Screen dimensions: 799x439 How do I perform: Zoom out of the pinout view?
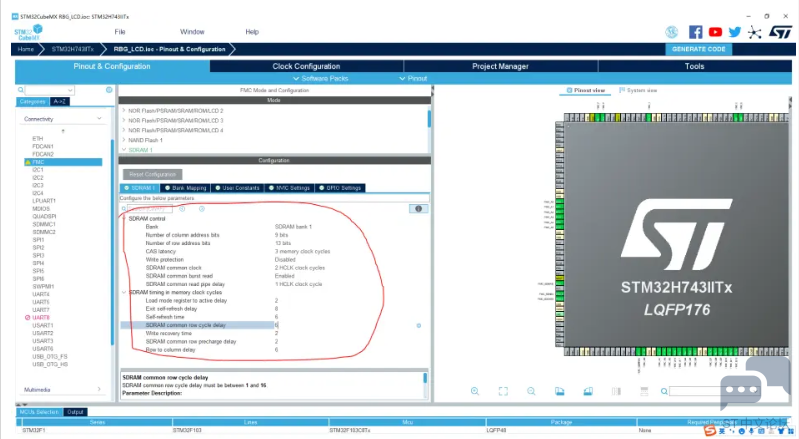(531, 391)
